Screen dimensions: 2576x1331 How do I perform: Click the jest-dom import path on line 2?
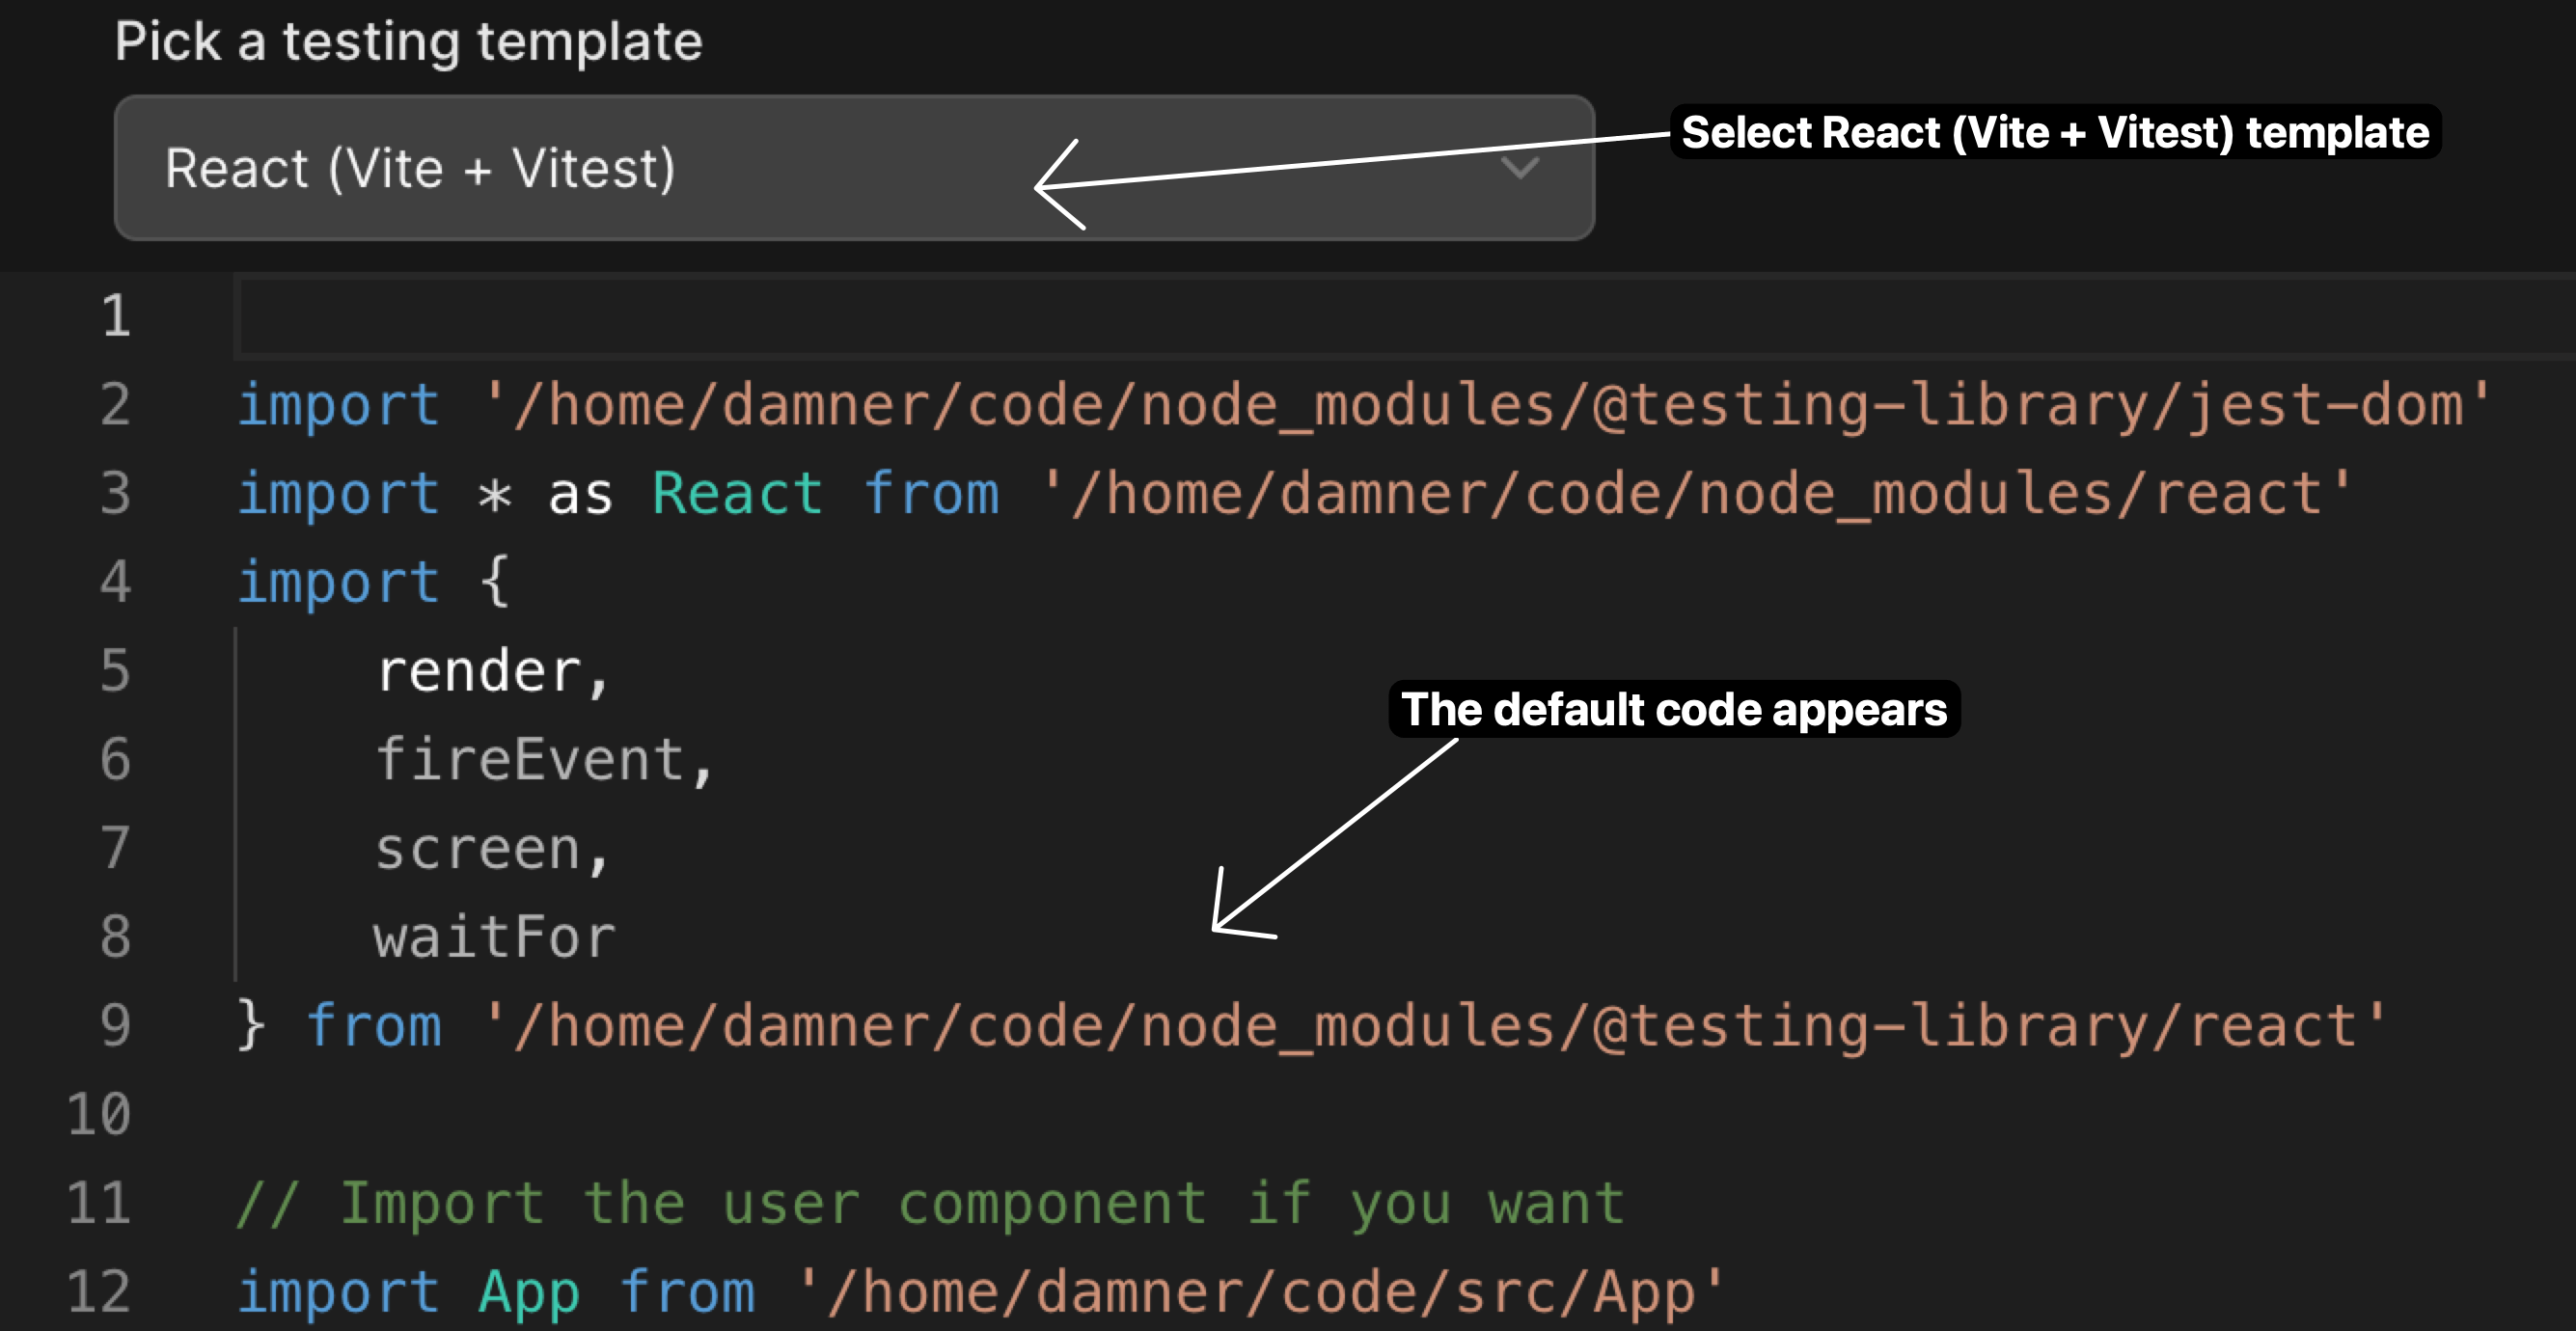[x=1487, y=405]
